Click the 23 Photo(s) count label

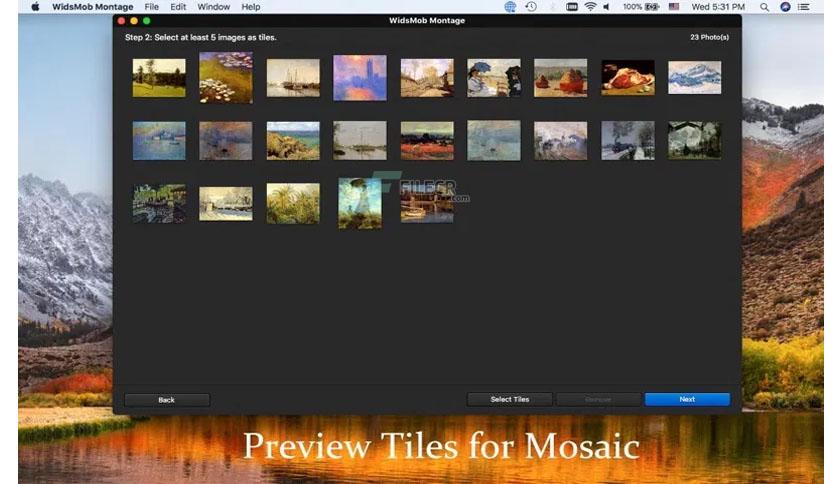tap(709, 37)
